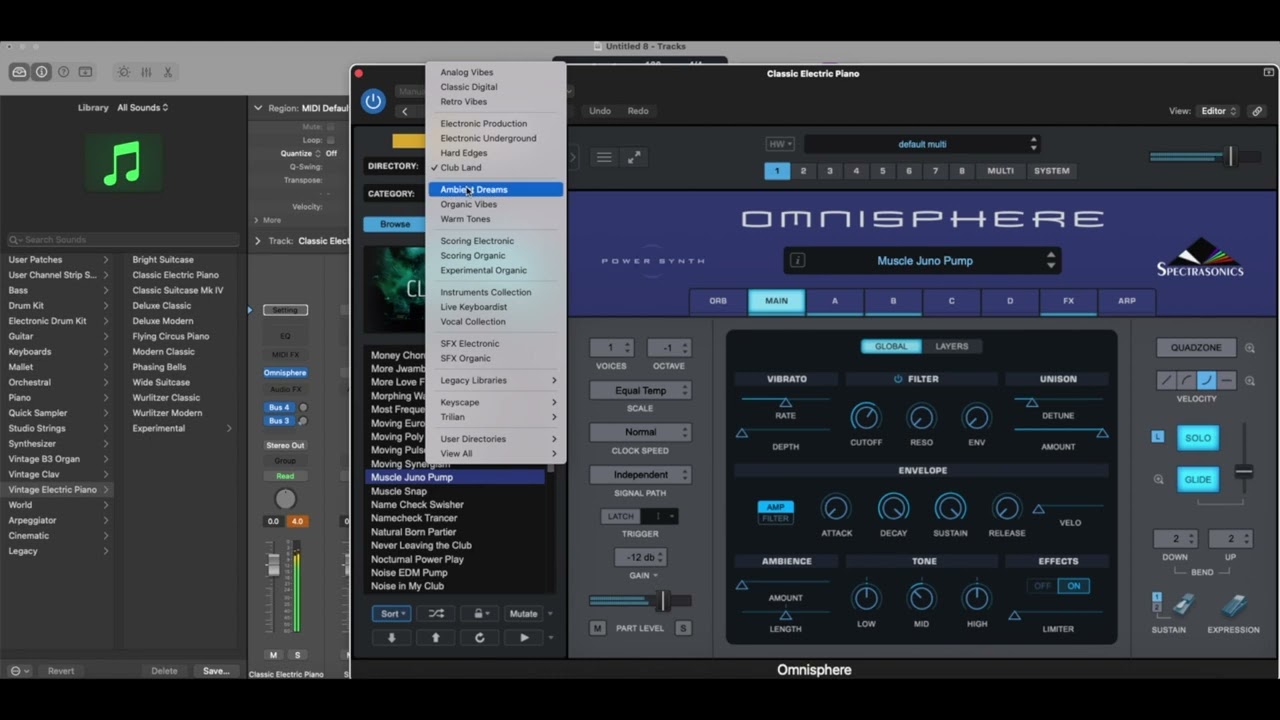This screenshot has width=1280, height=720.
Task: Click the Filter power icon
Action: 898,379
